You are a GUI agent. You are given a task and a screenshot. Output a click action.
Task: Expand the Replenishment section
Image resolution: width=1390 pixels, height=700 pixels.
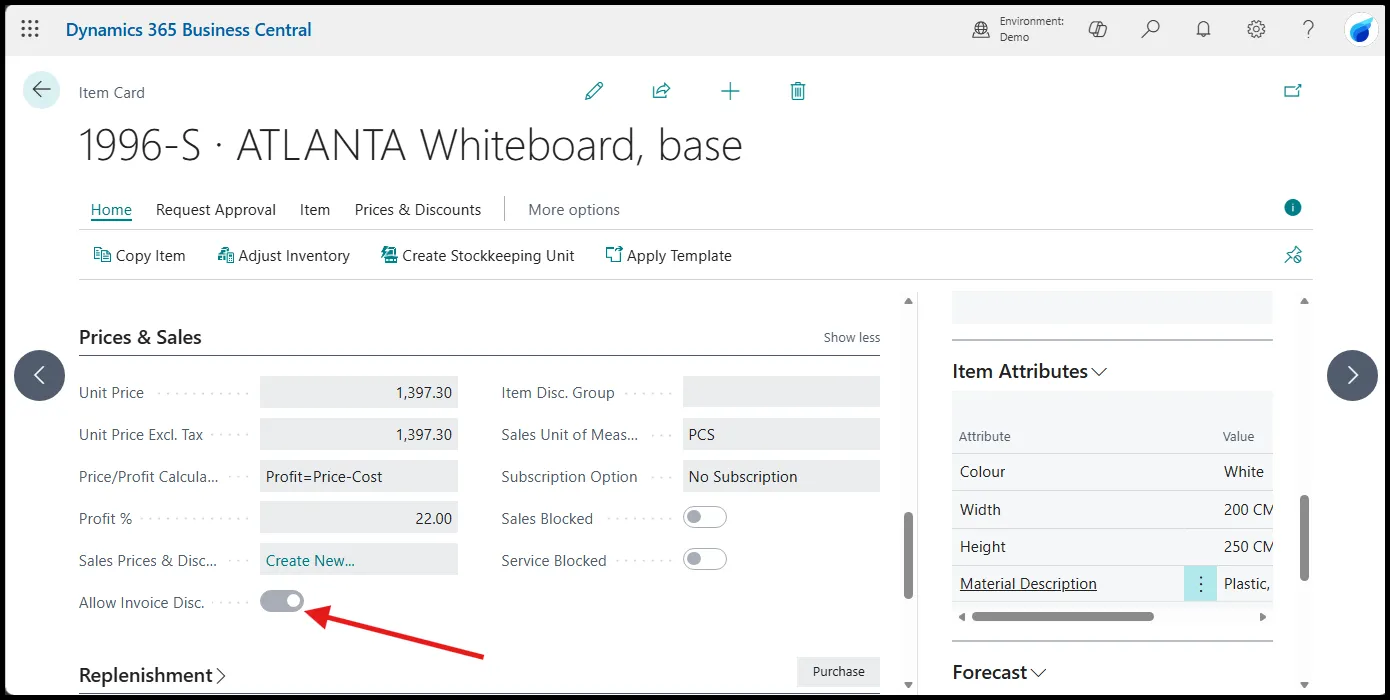152,675
